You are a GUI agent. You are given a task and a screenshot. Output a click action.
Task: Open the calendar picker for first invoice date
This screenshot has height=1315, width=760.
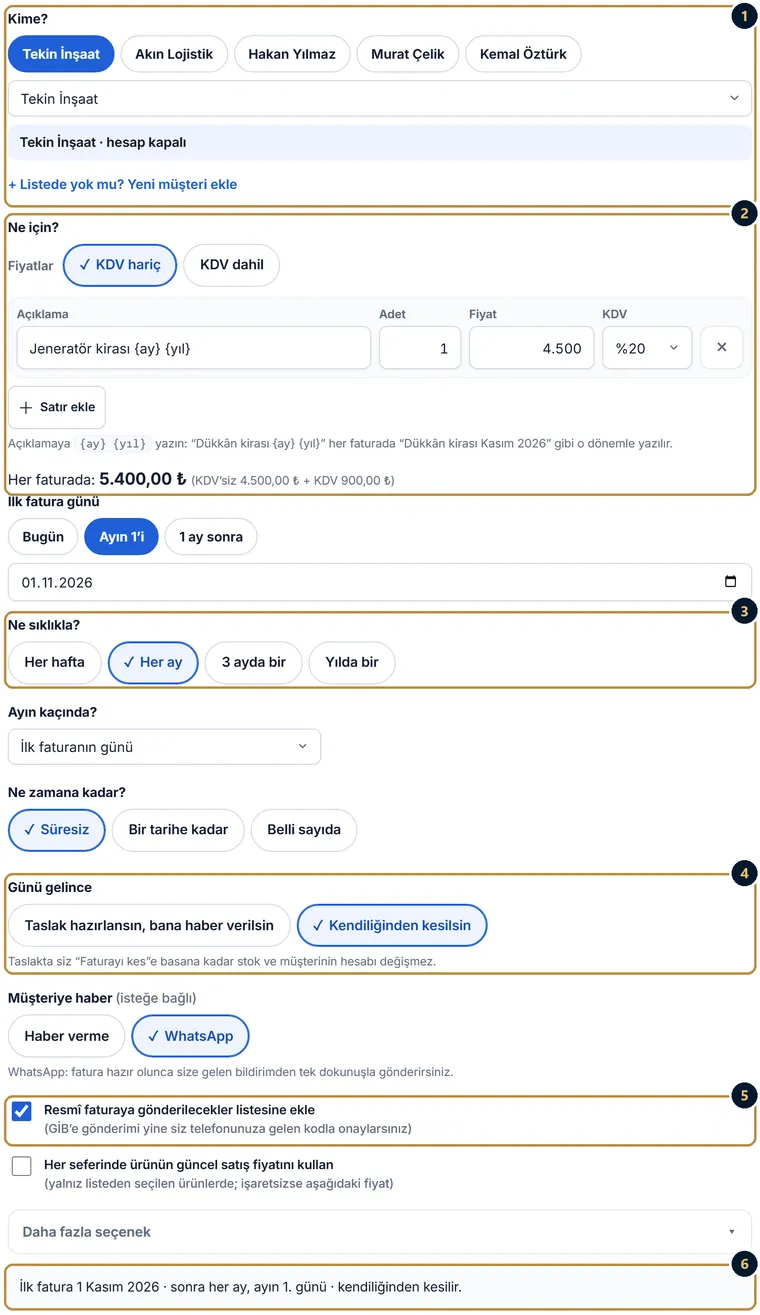[x=730, y=582]
